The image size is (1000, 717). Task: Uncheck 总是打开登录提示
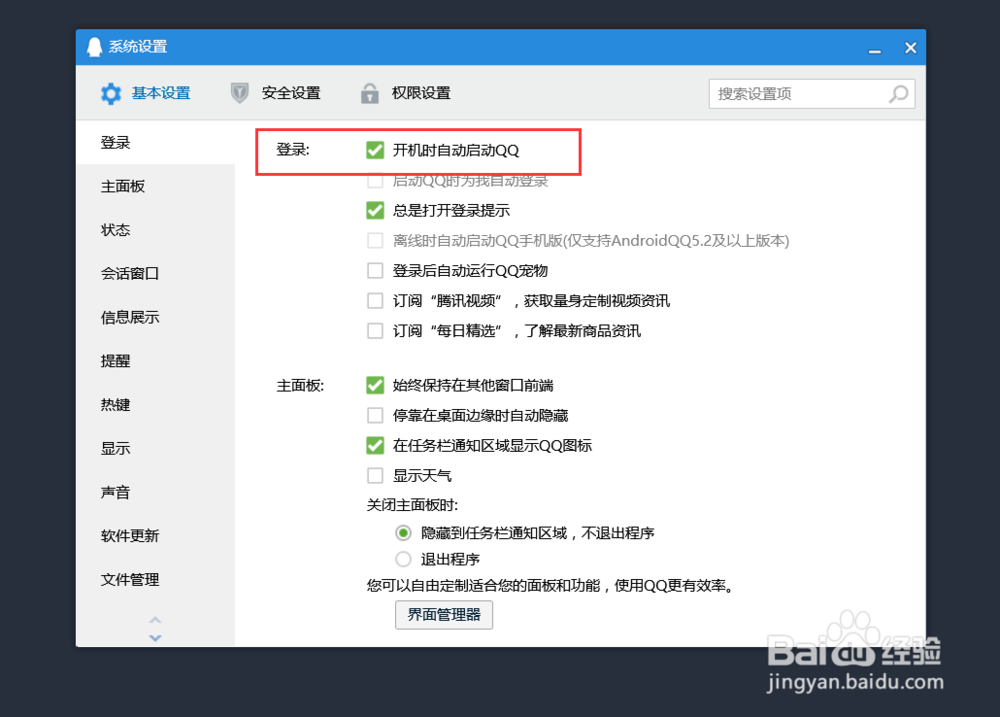pos(376,210)
